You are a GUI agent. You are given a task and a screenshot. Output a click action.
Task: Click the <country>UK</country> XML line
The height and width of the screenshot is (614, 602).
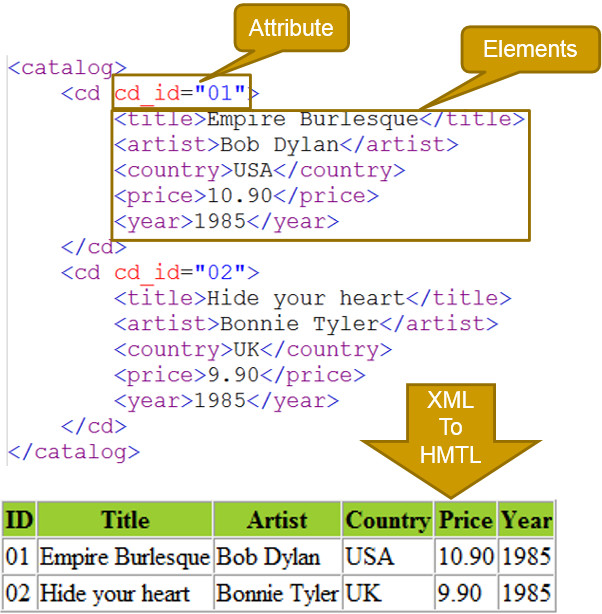pyautogui.click(x=253, y=350)
